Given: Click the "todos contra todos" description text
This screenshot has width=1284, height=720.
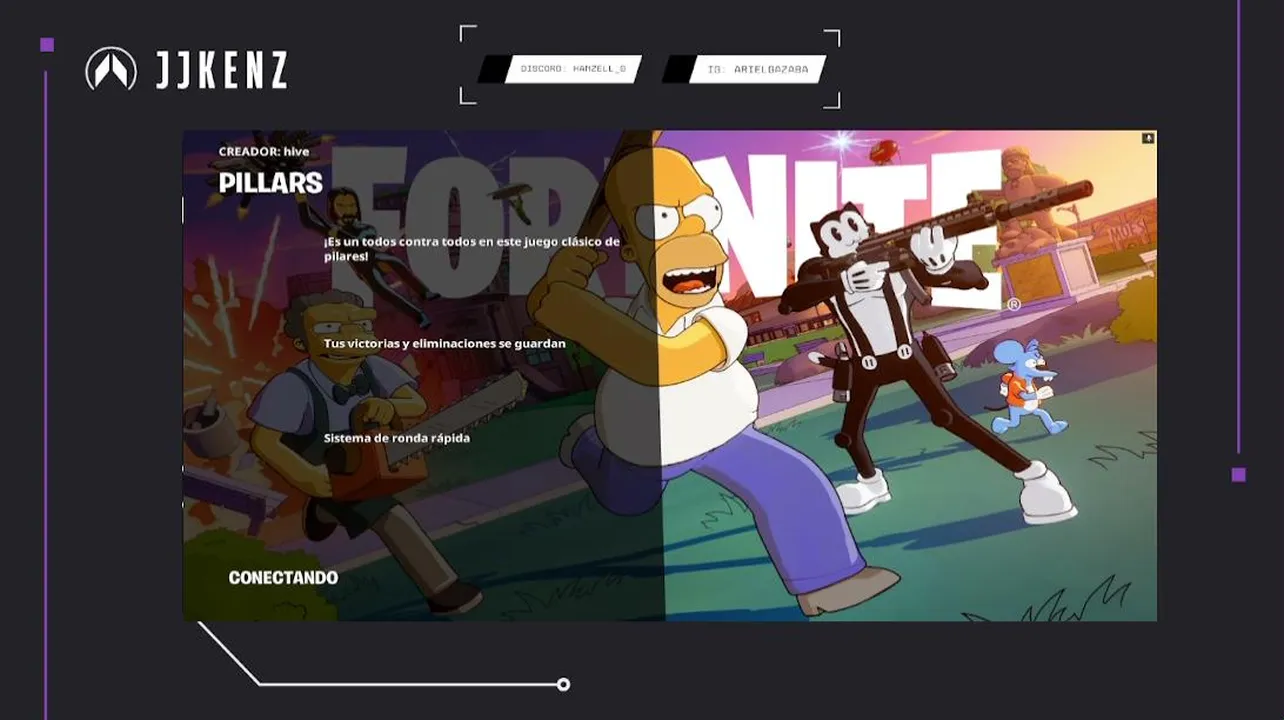Looking at the screenshot, I should pyautogui.click(x=472, y=249).
